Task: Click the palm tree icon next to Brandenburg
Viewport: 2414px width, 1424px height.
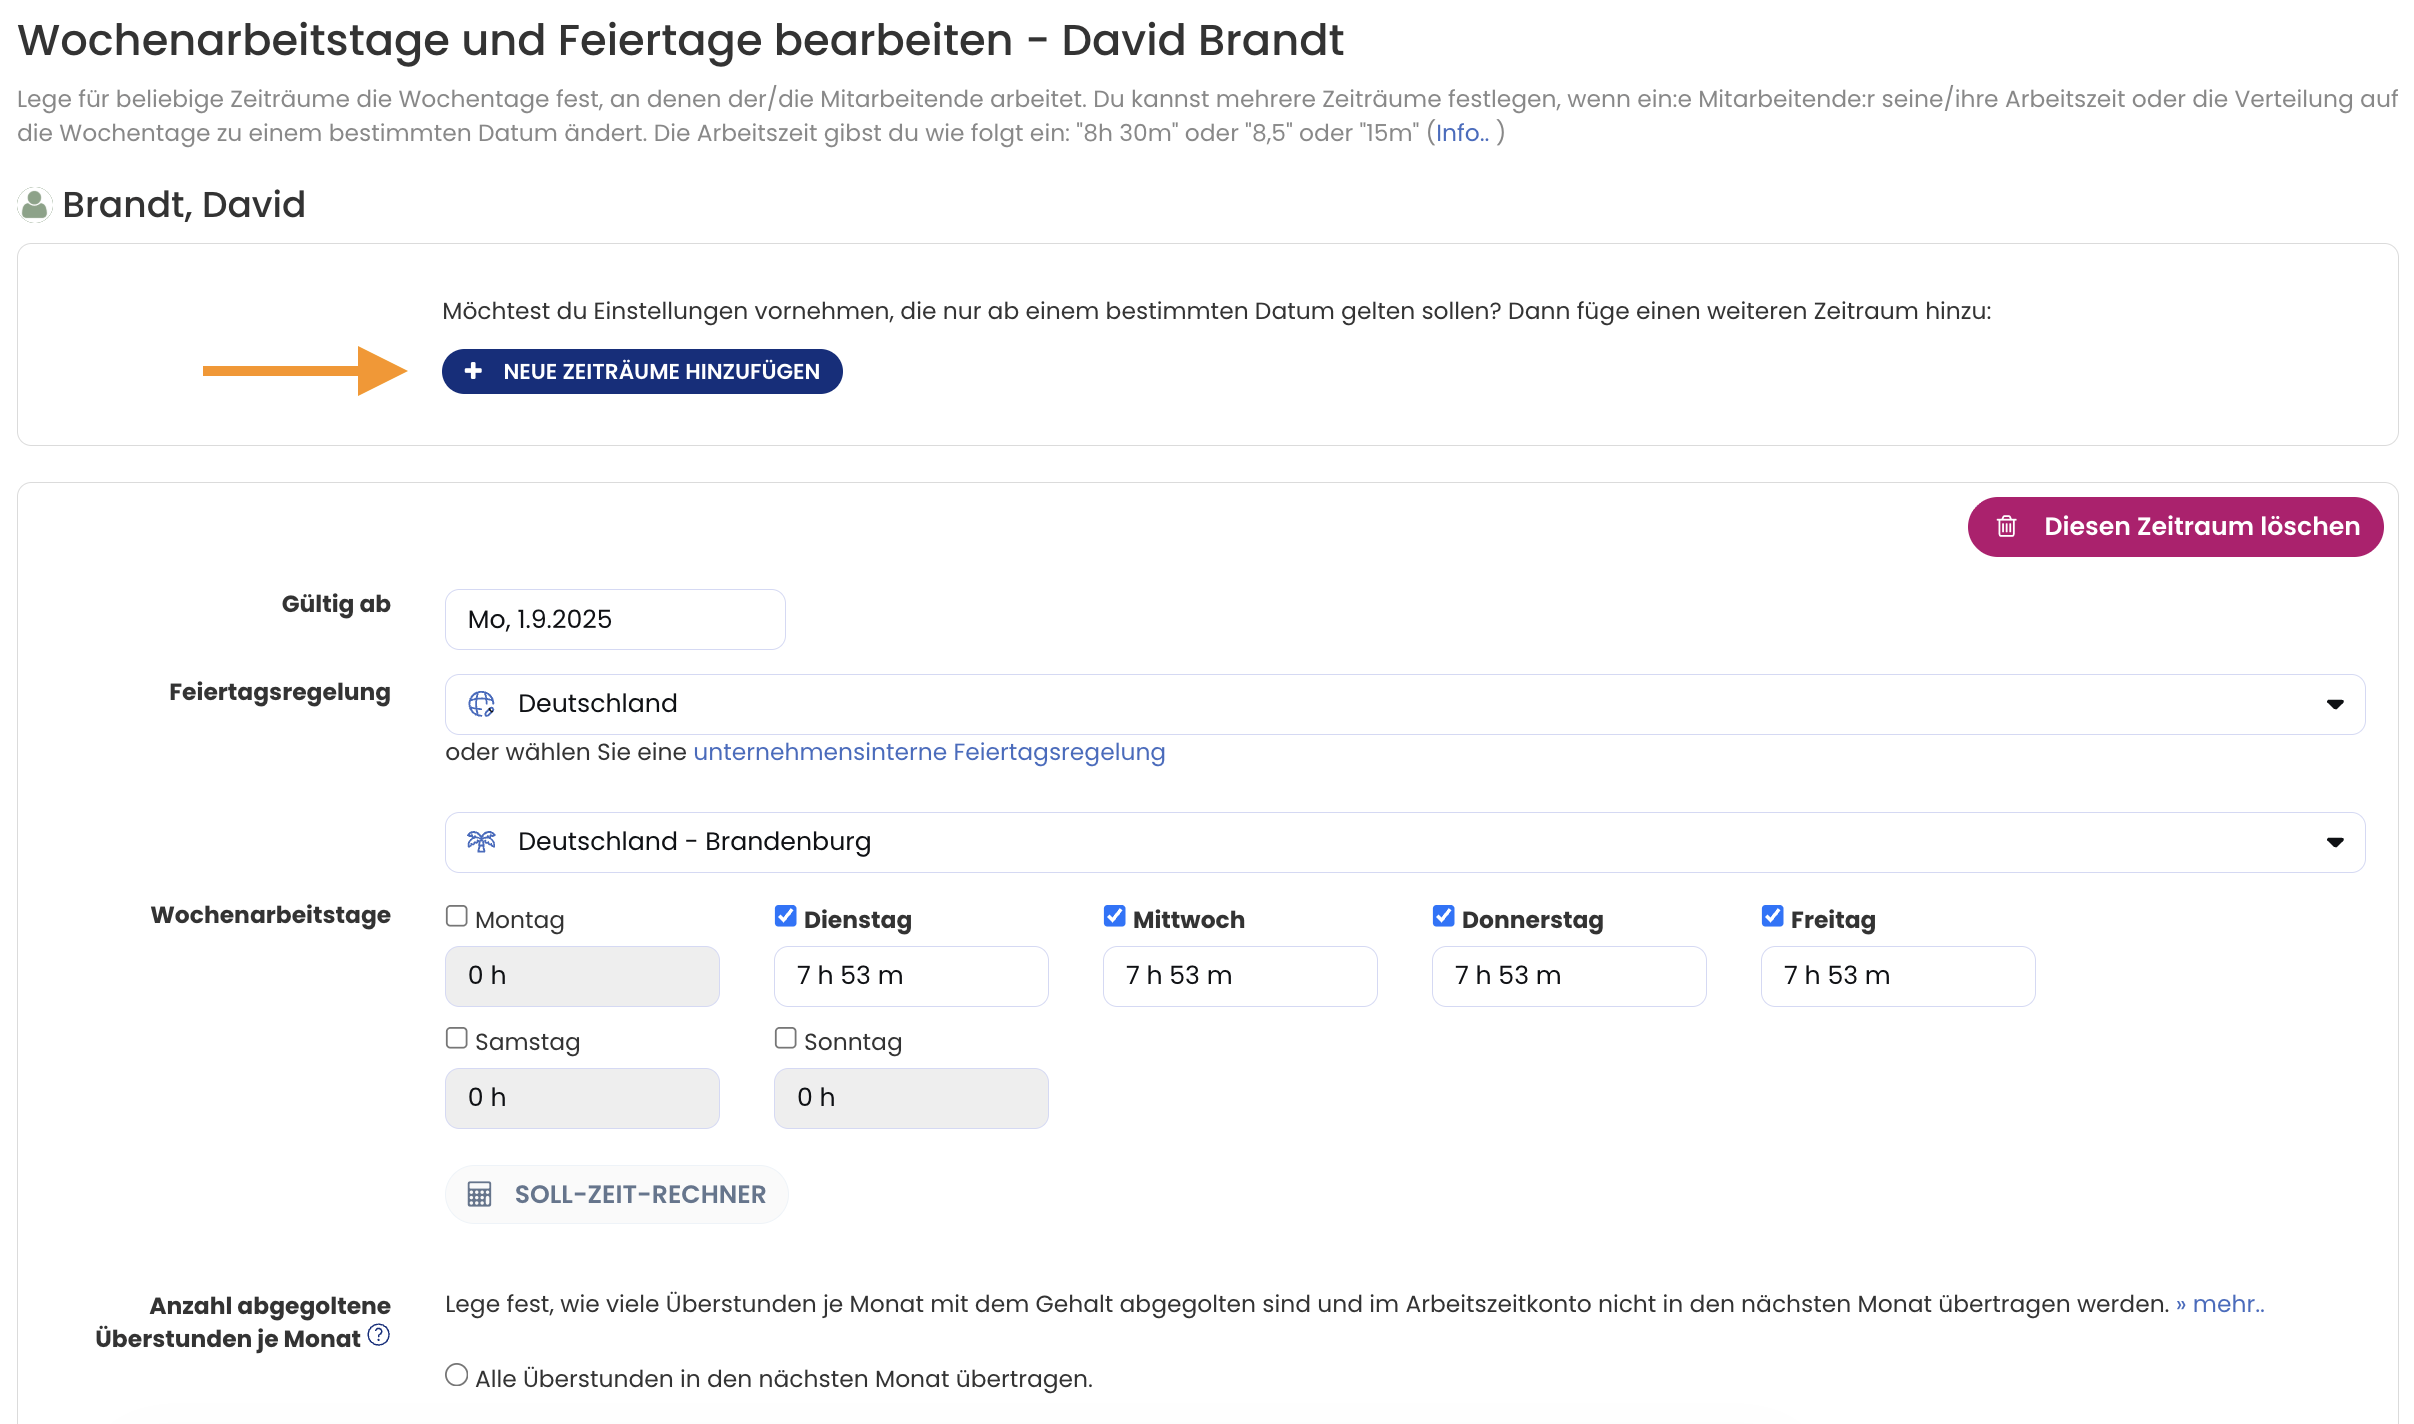Action: [x=481, y=842]
